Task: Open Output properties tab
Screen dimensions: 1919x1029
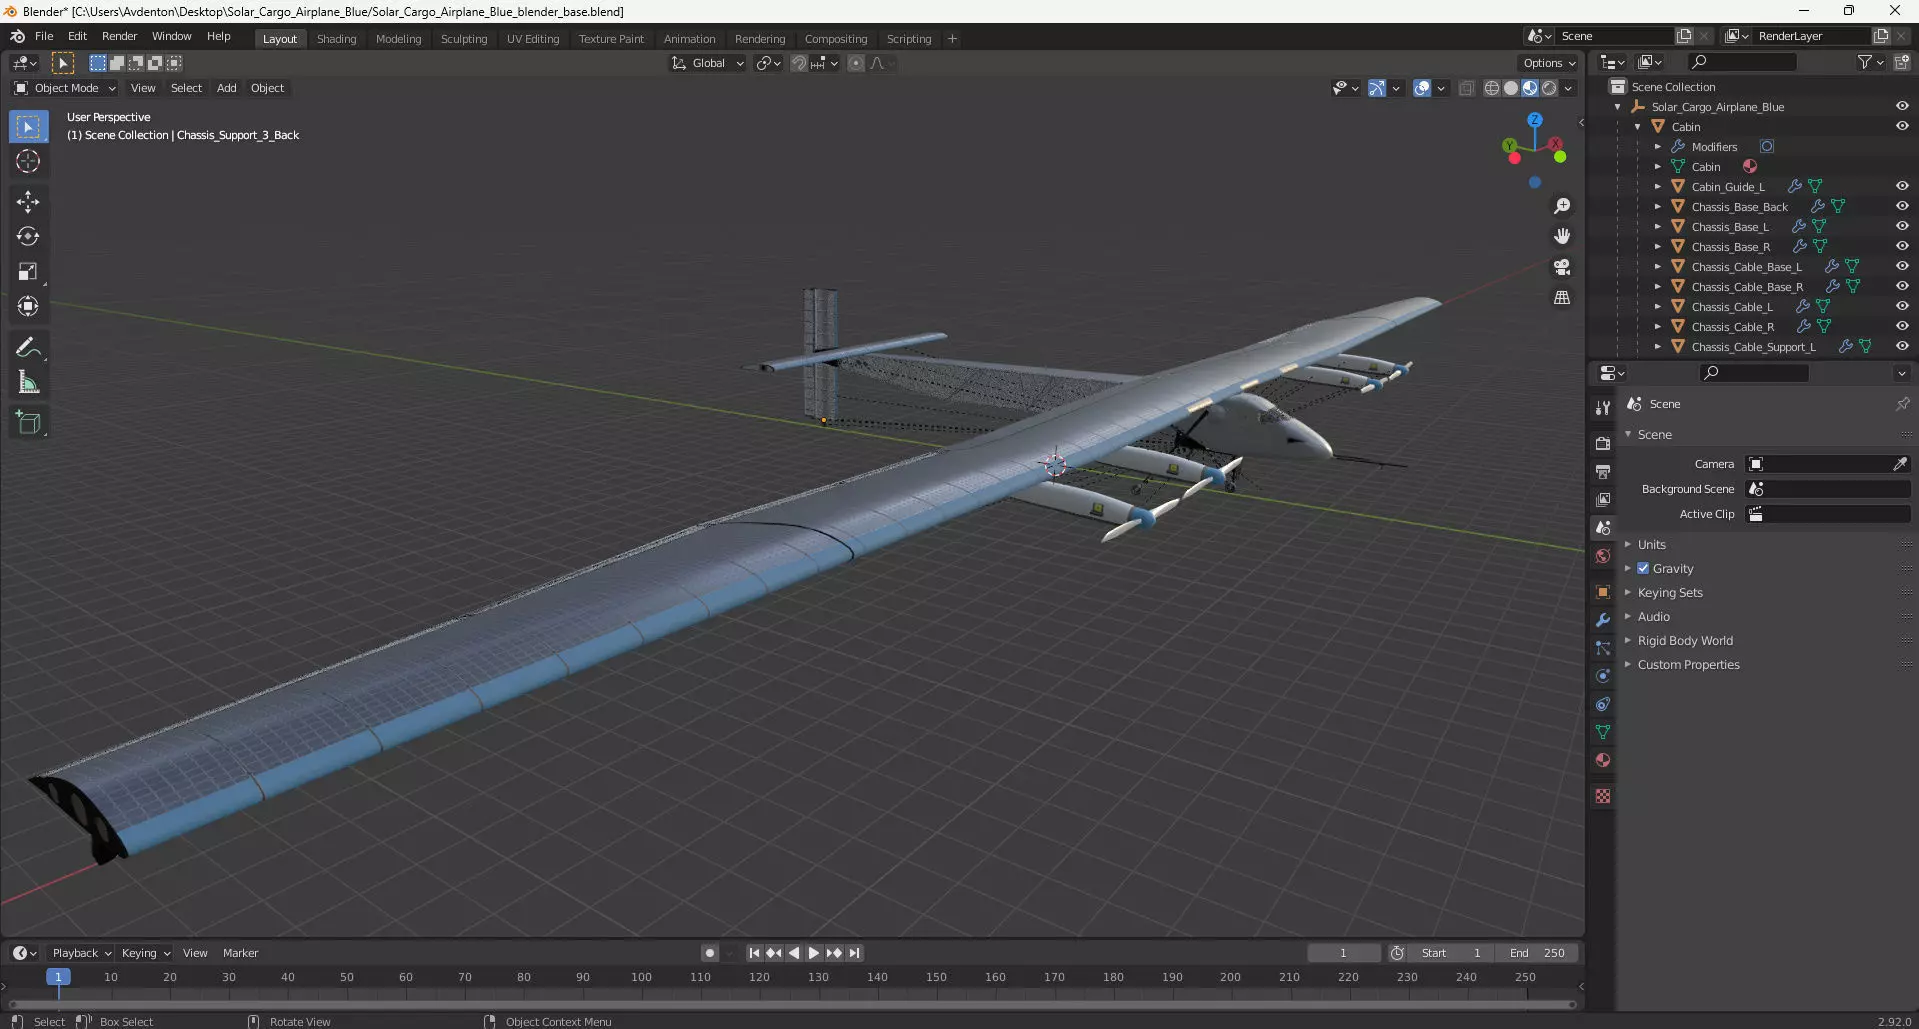Action: pyautogui.click(x=1603, y=471)
